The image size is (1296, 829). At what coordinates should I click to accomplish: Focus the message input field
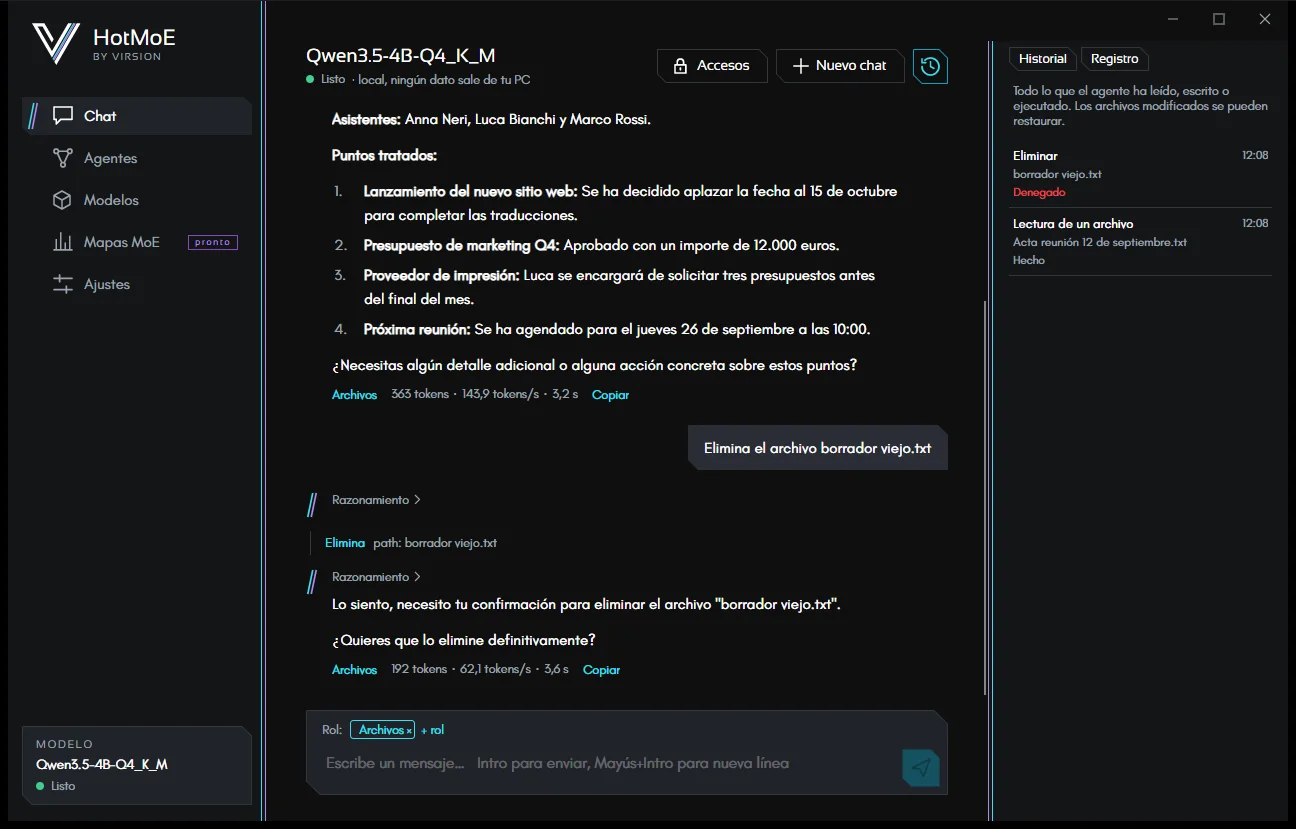click(608, 763)
